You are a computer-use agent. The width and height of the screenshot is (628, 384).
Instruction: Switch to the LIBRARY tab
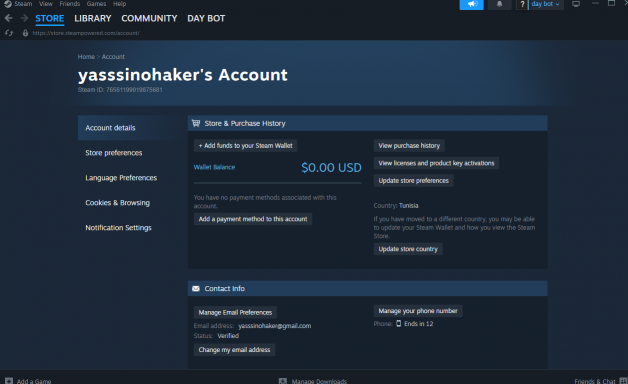93,18
